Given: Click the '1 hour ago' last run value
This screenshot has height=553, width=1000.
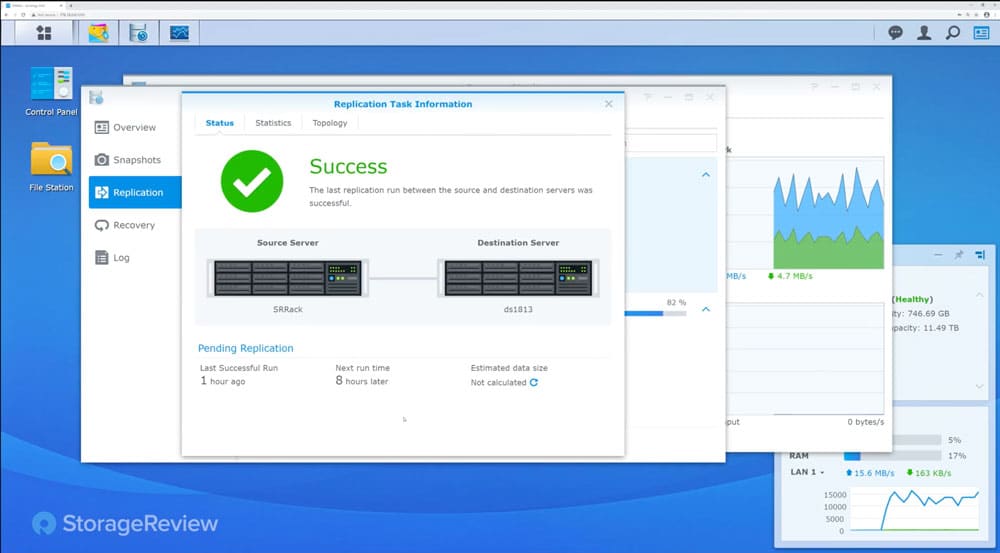Looking at the screenshot, I should pyautogui.click(x=223, y=381).
